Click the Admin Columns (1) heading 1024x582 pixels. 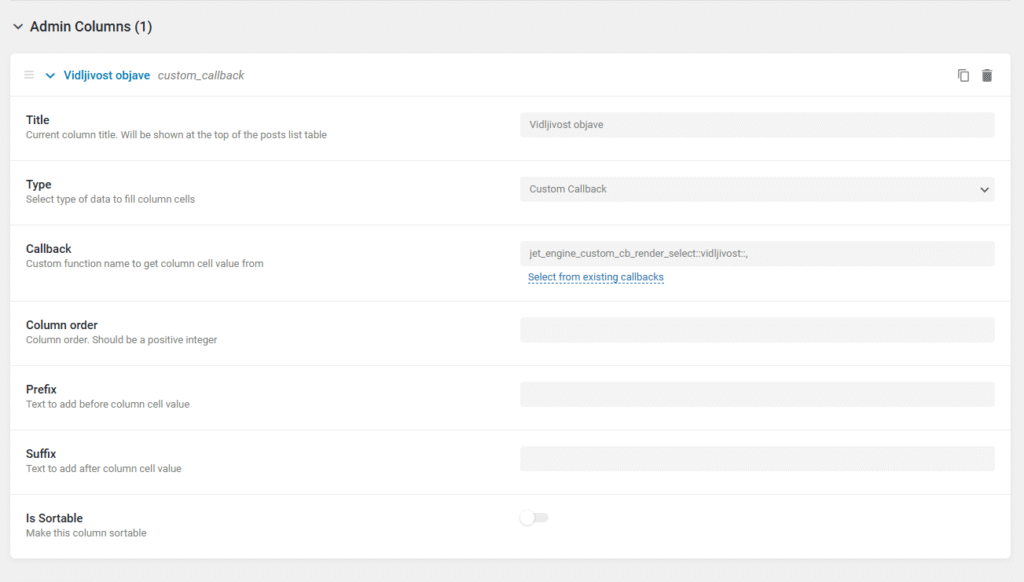91,27
